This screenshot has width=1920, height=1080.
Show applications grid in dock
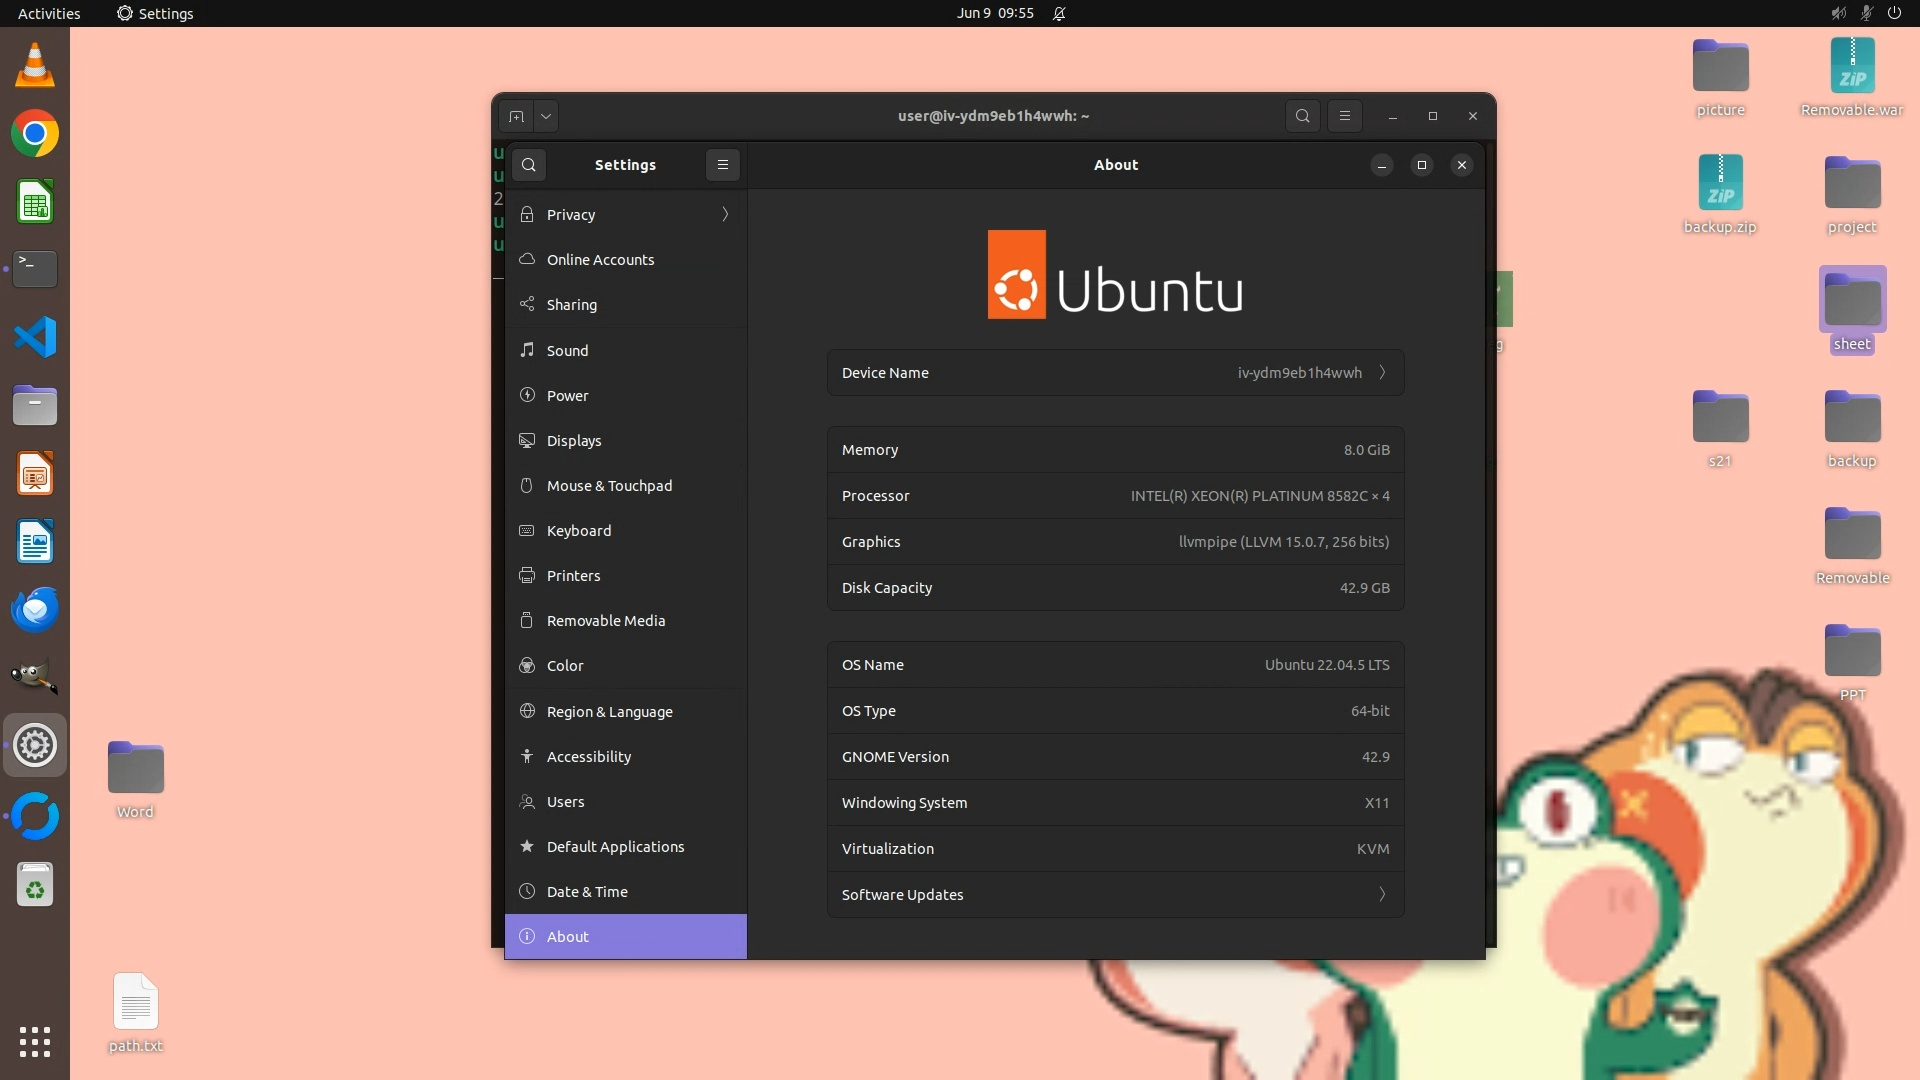[35, 1041]
